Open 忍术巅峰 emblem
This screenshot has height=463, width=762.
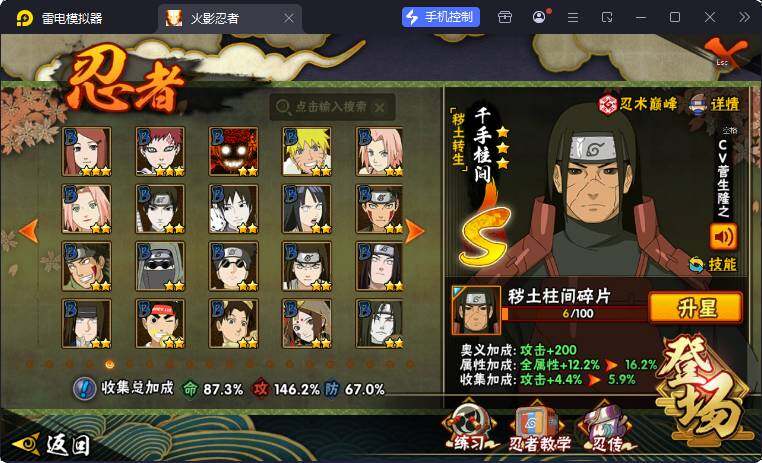point(637,103)
